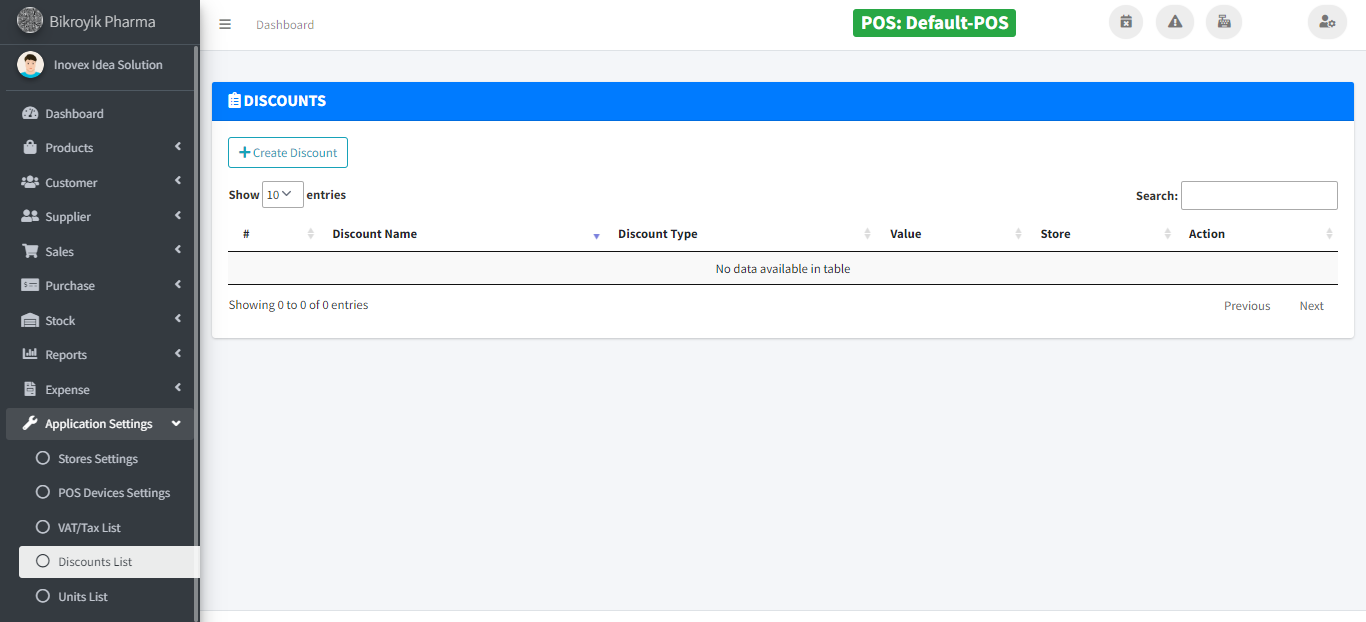Click the calendar-times icon in the top bar
1366x622 pixels.
(1126, 22)
